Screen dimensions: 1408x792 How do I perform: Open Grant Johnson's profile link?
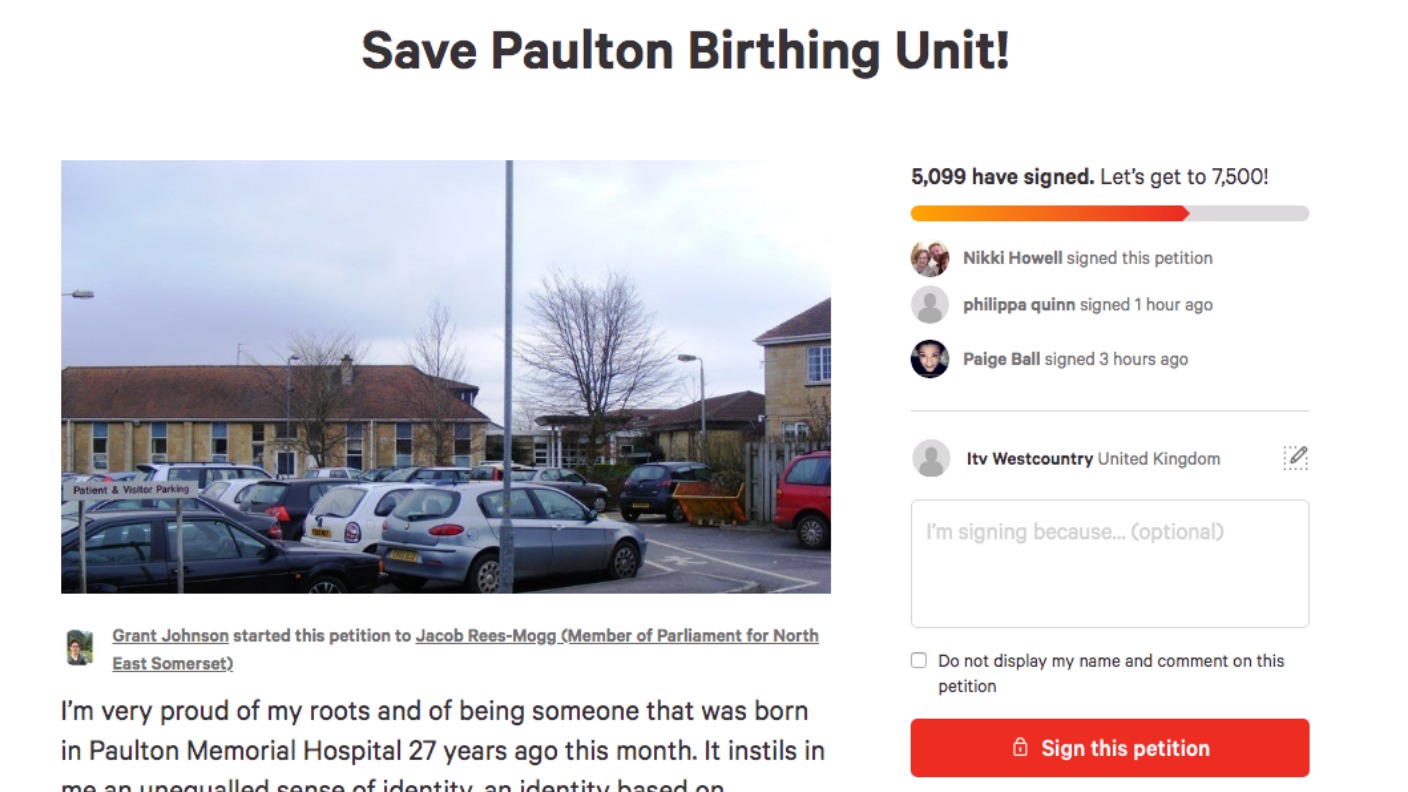[170, 636]
